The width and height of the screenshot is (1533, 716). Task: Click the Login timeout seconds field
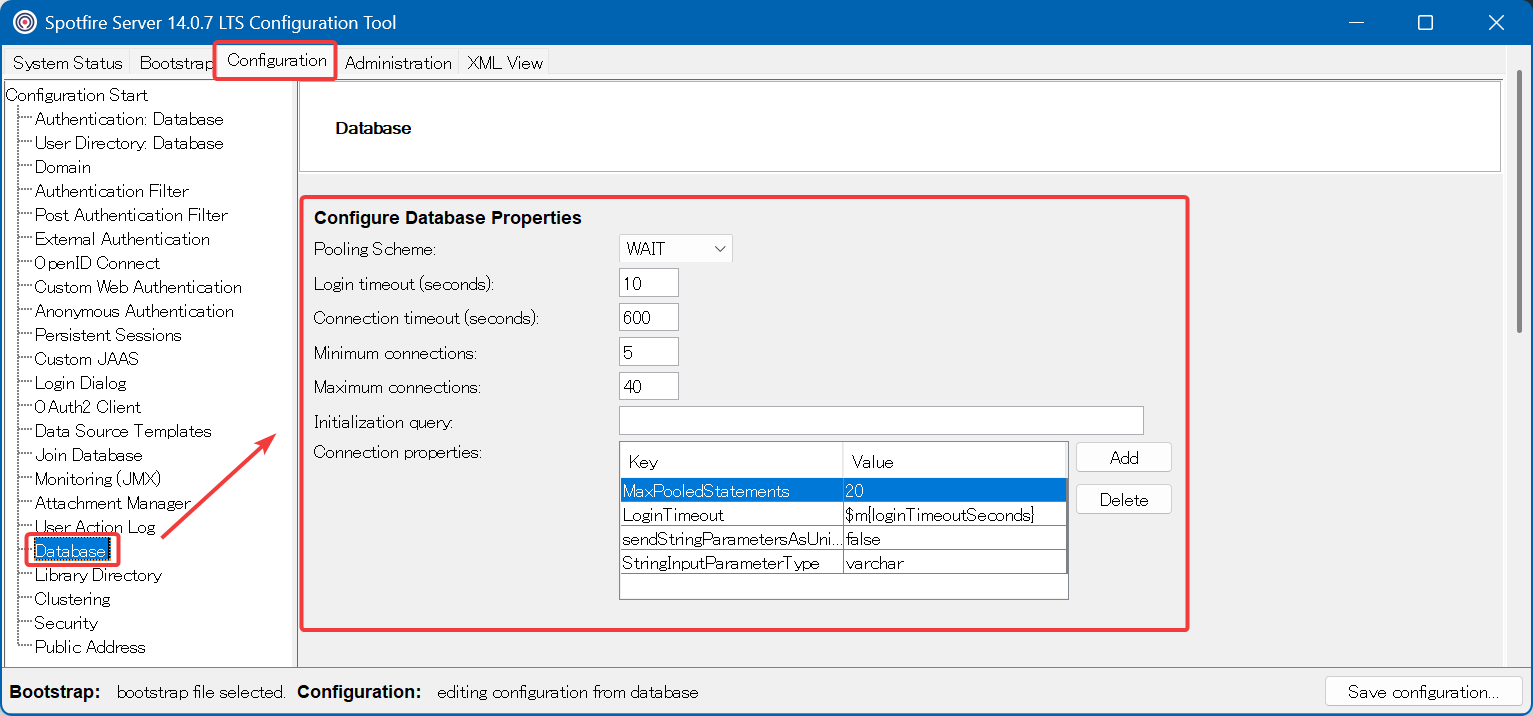click(649, 283)
